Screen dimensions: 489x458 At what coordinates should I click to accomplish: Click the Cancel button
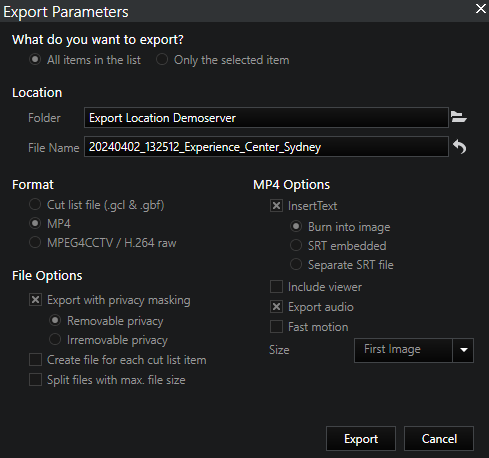tap(439, 438)
